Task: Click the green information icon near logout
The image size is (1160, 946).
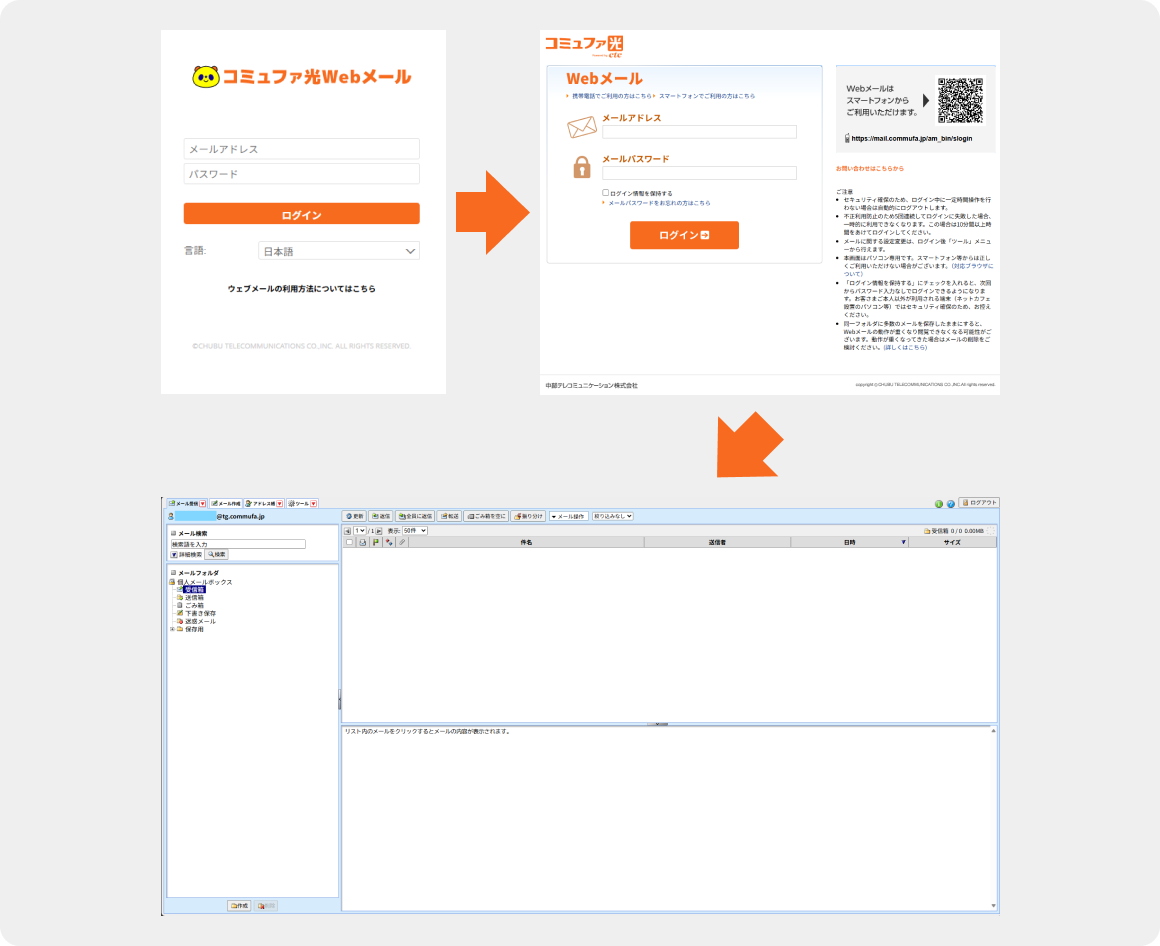Action: point(939,504)
